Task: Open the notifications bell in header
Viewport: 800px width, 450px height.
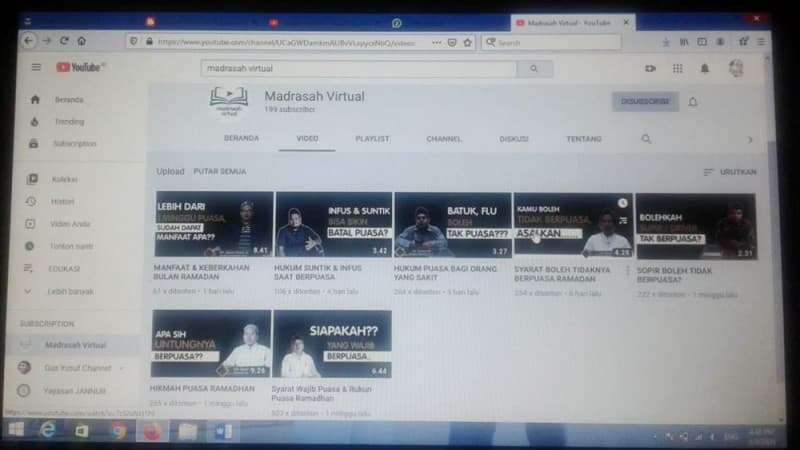Action: [x=705, y=68]
